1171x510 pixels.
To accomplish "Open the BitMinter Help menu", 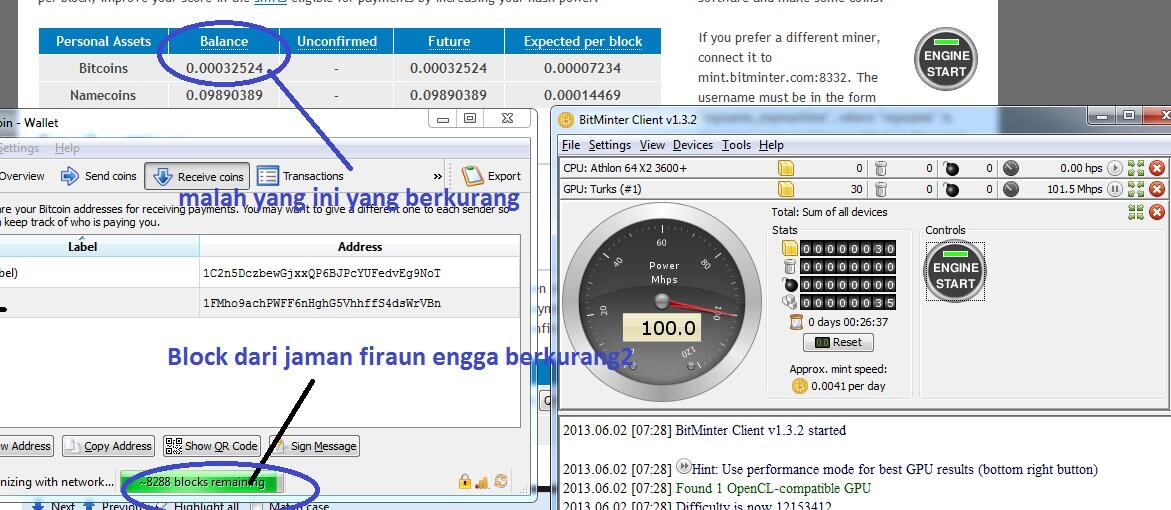I will pyautogui.click(x=771, y=145).
